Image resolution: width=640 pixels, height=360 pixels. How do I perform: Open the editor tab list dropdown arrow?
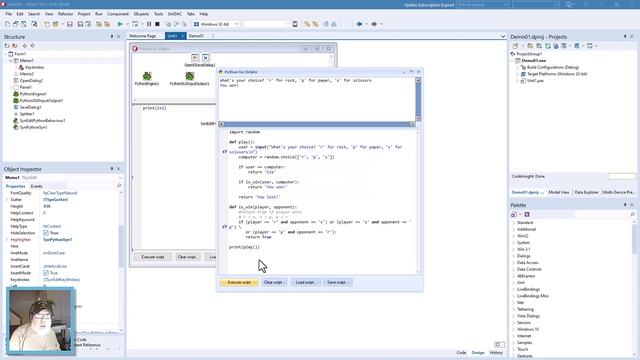(x=502, y=36)
